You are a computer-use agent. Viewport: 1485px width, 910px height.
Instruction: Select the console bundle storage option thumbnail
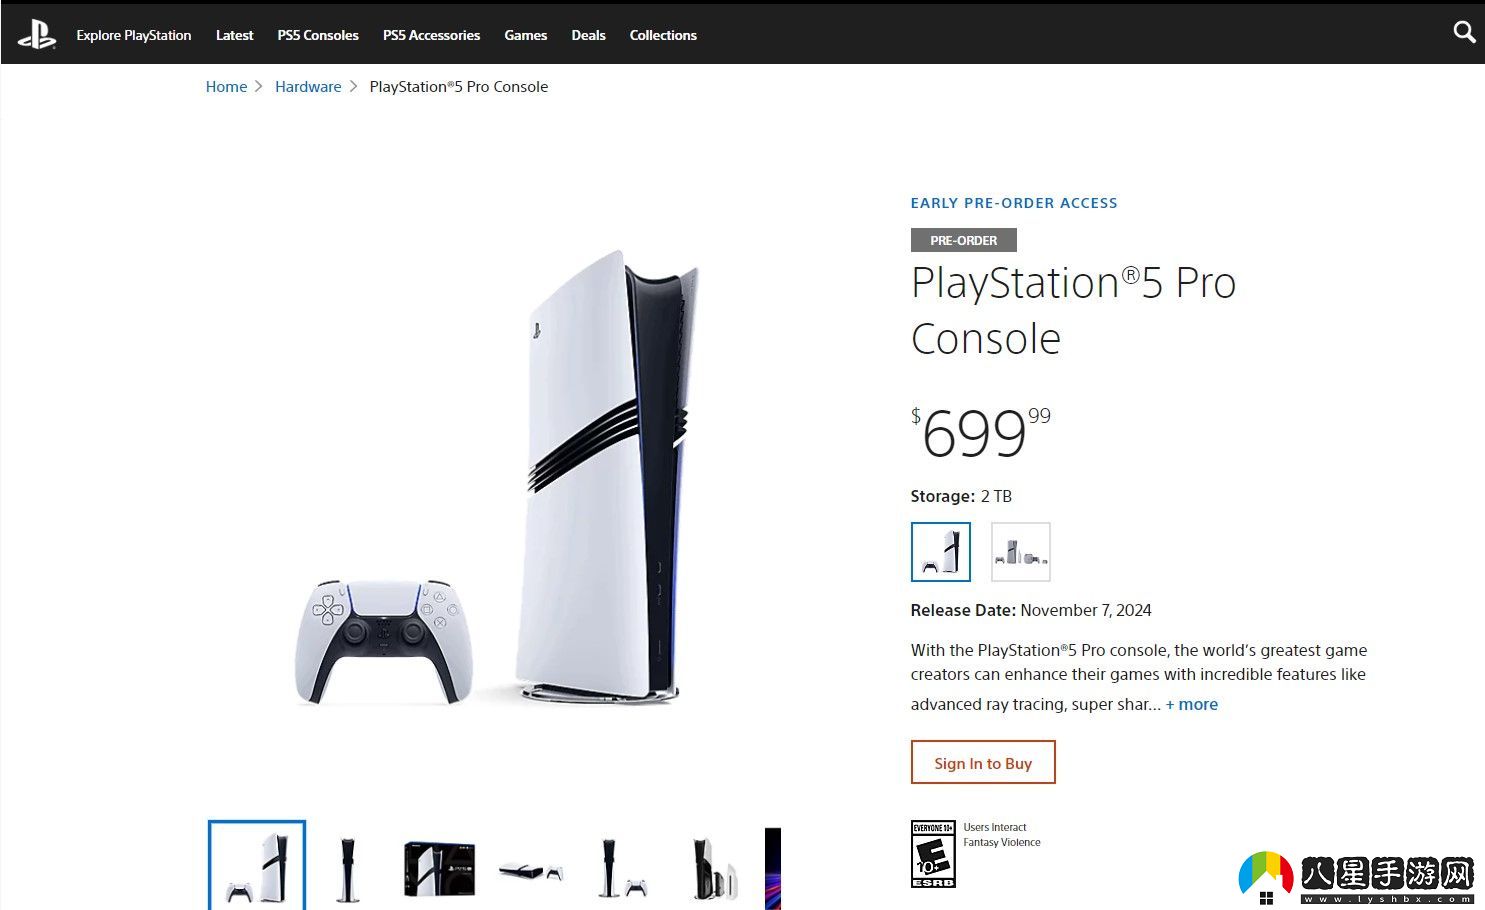coord(1021,552)
